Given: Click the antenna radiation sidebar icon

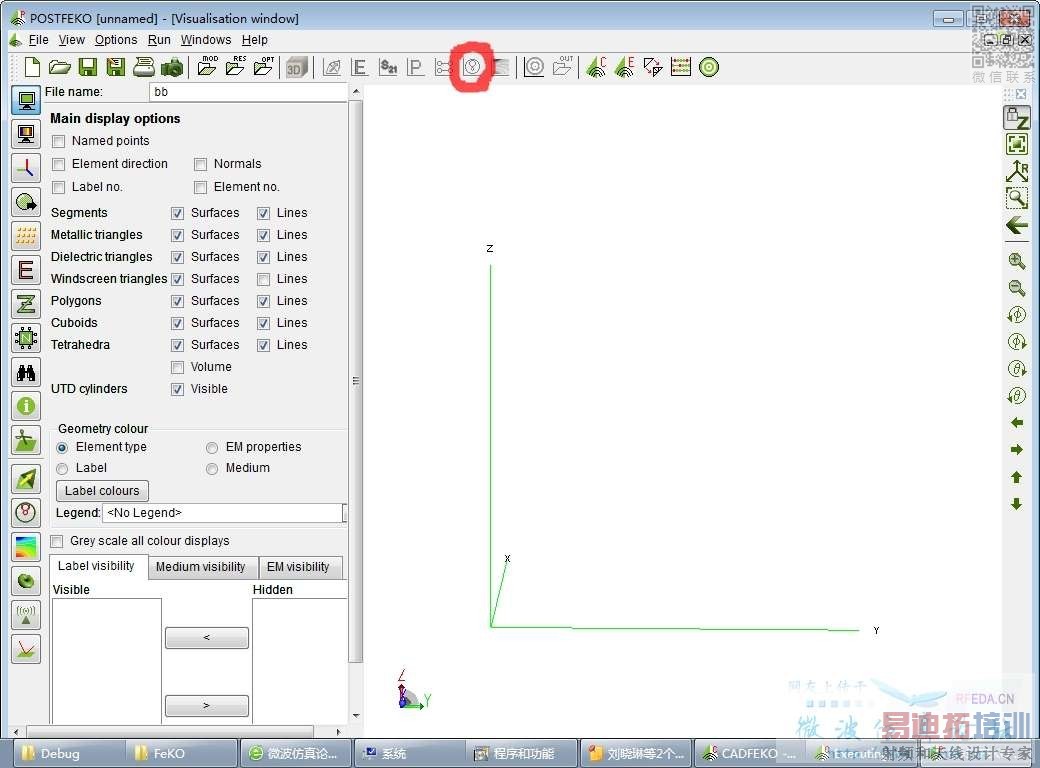Looking at the screenshot, I should [x=26, y=615].
